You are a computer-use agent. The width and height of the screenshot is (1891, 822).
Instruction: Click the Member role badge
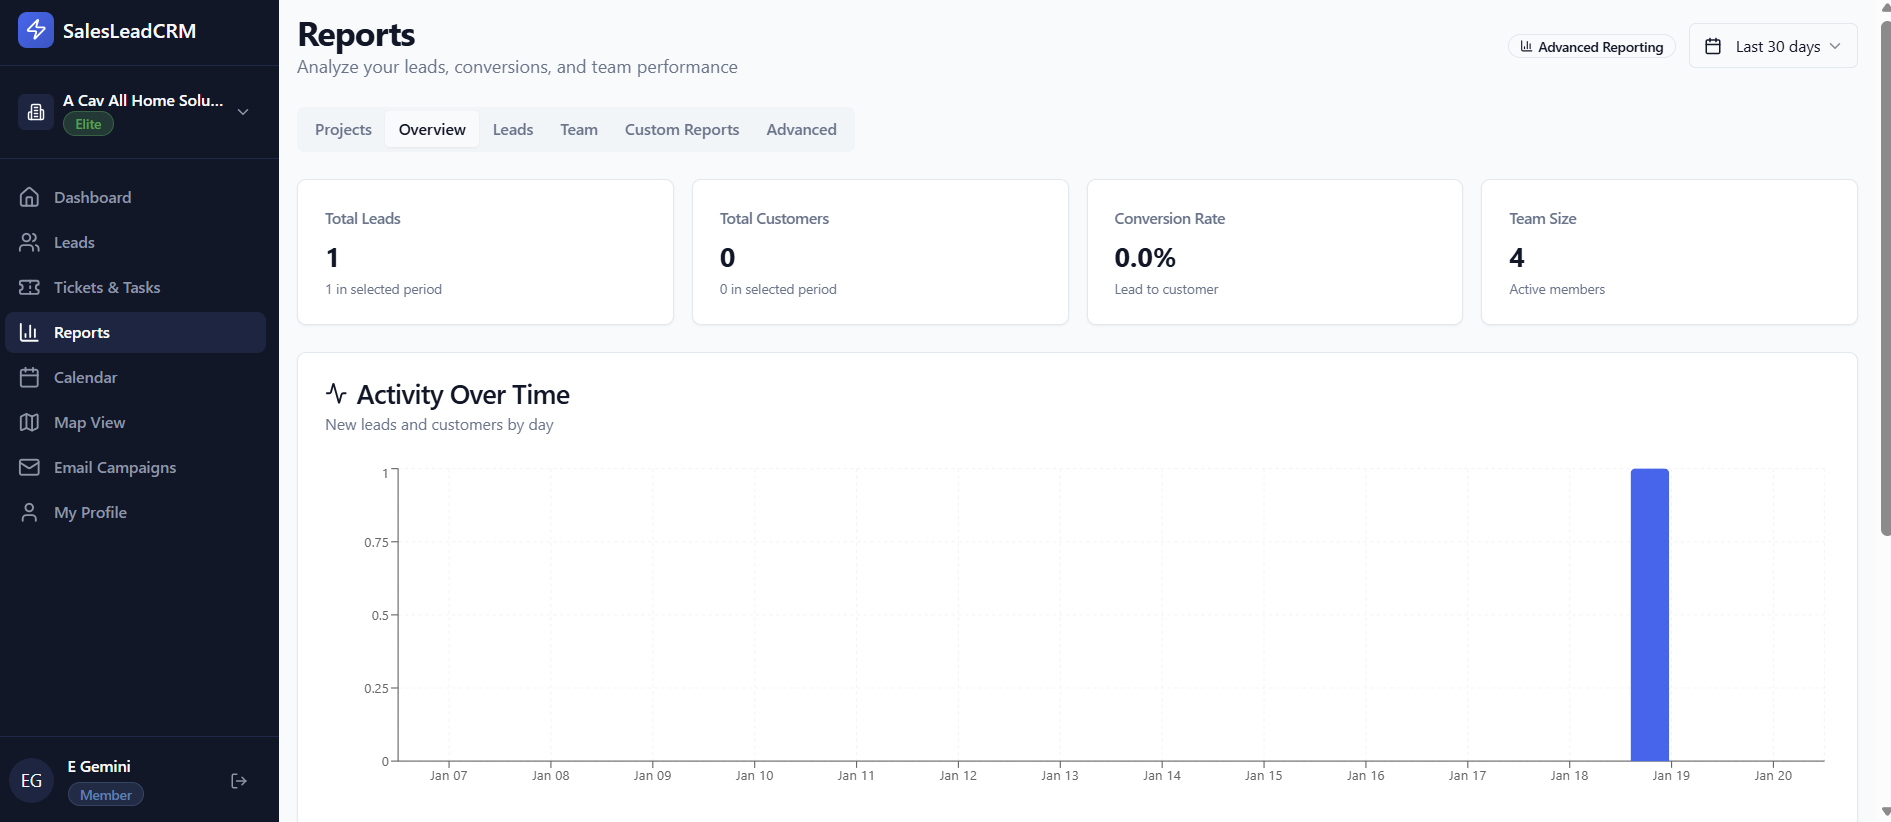pyautogui.click(x=106, y=795)
